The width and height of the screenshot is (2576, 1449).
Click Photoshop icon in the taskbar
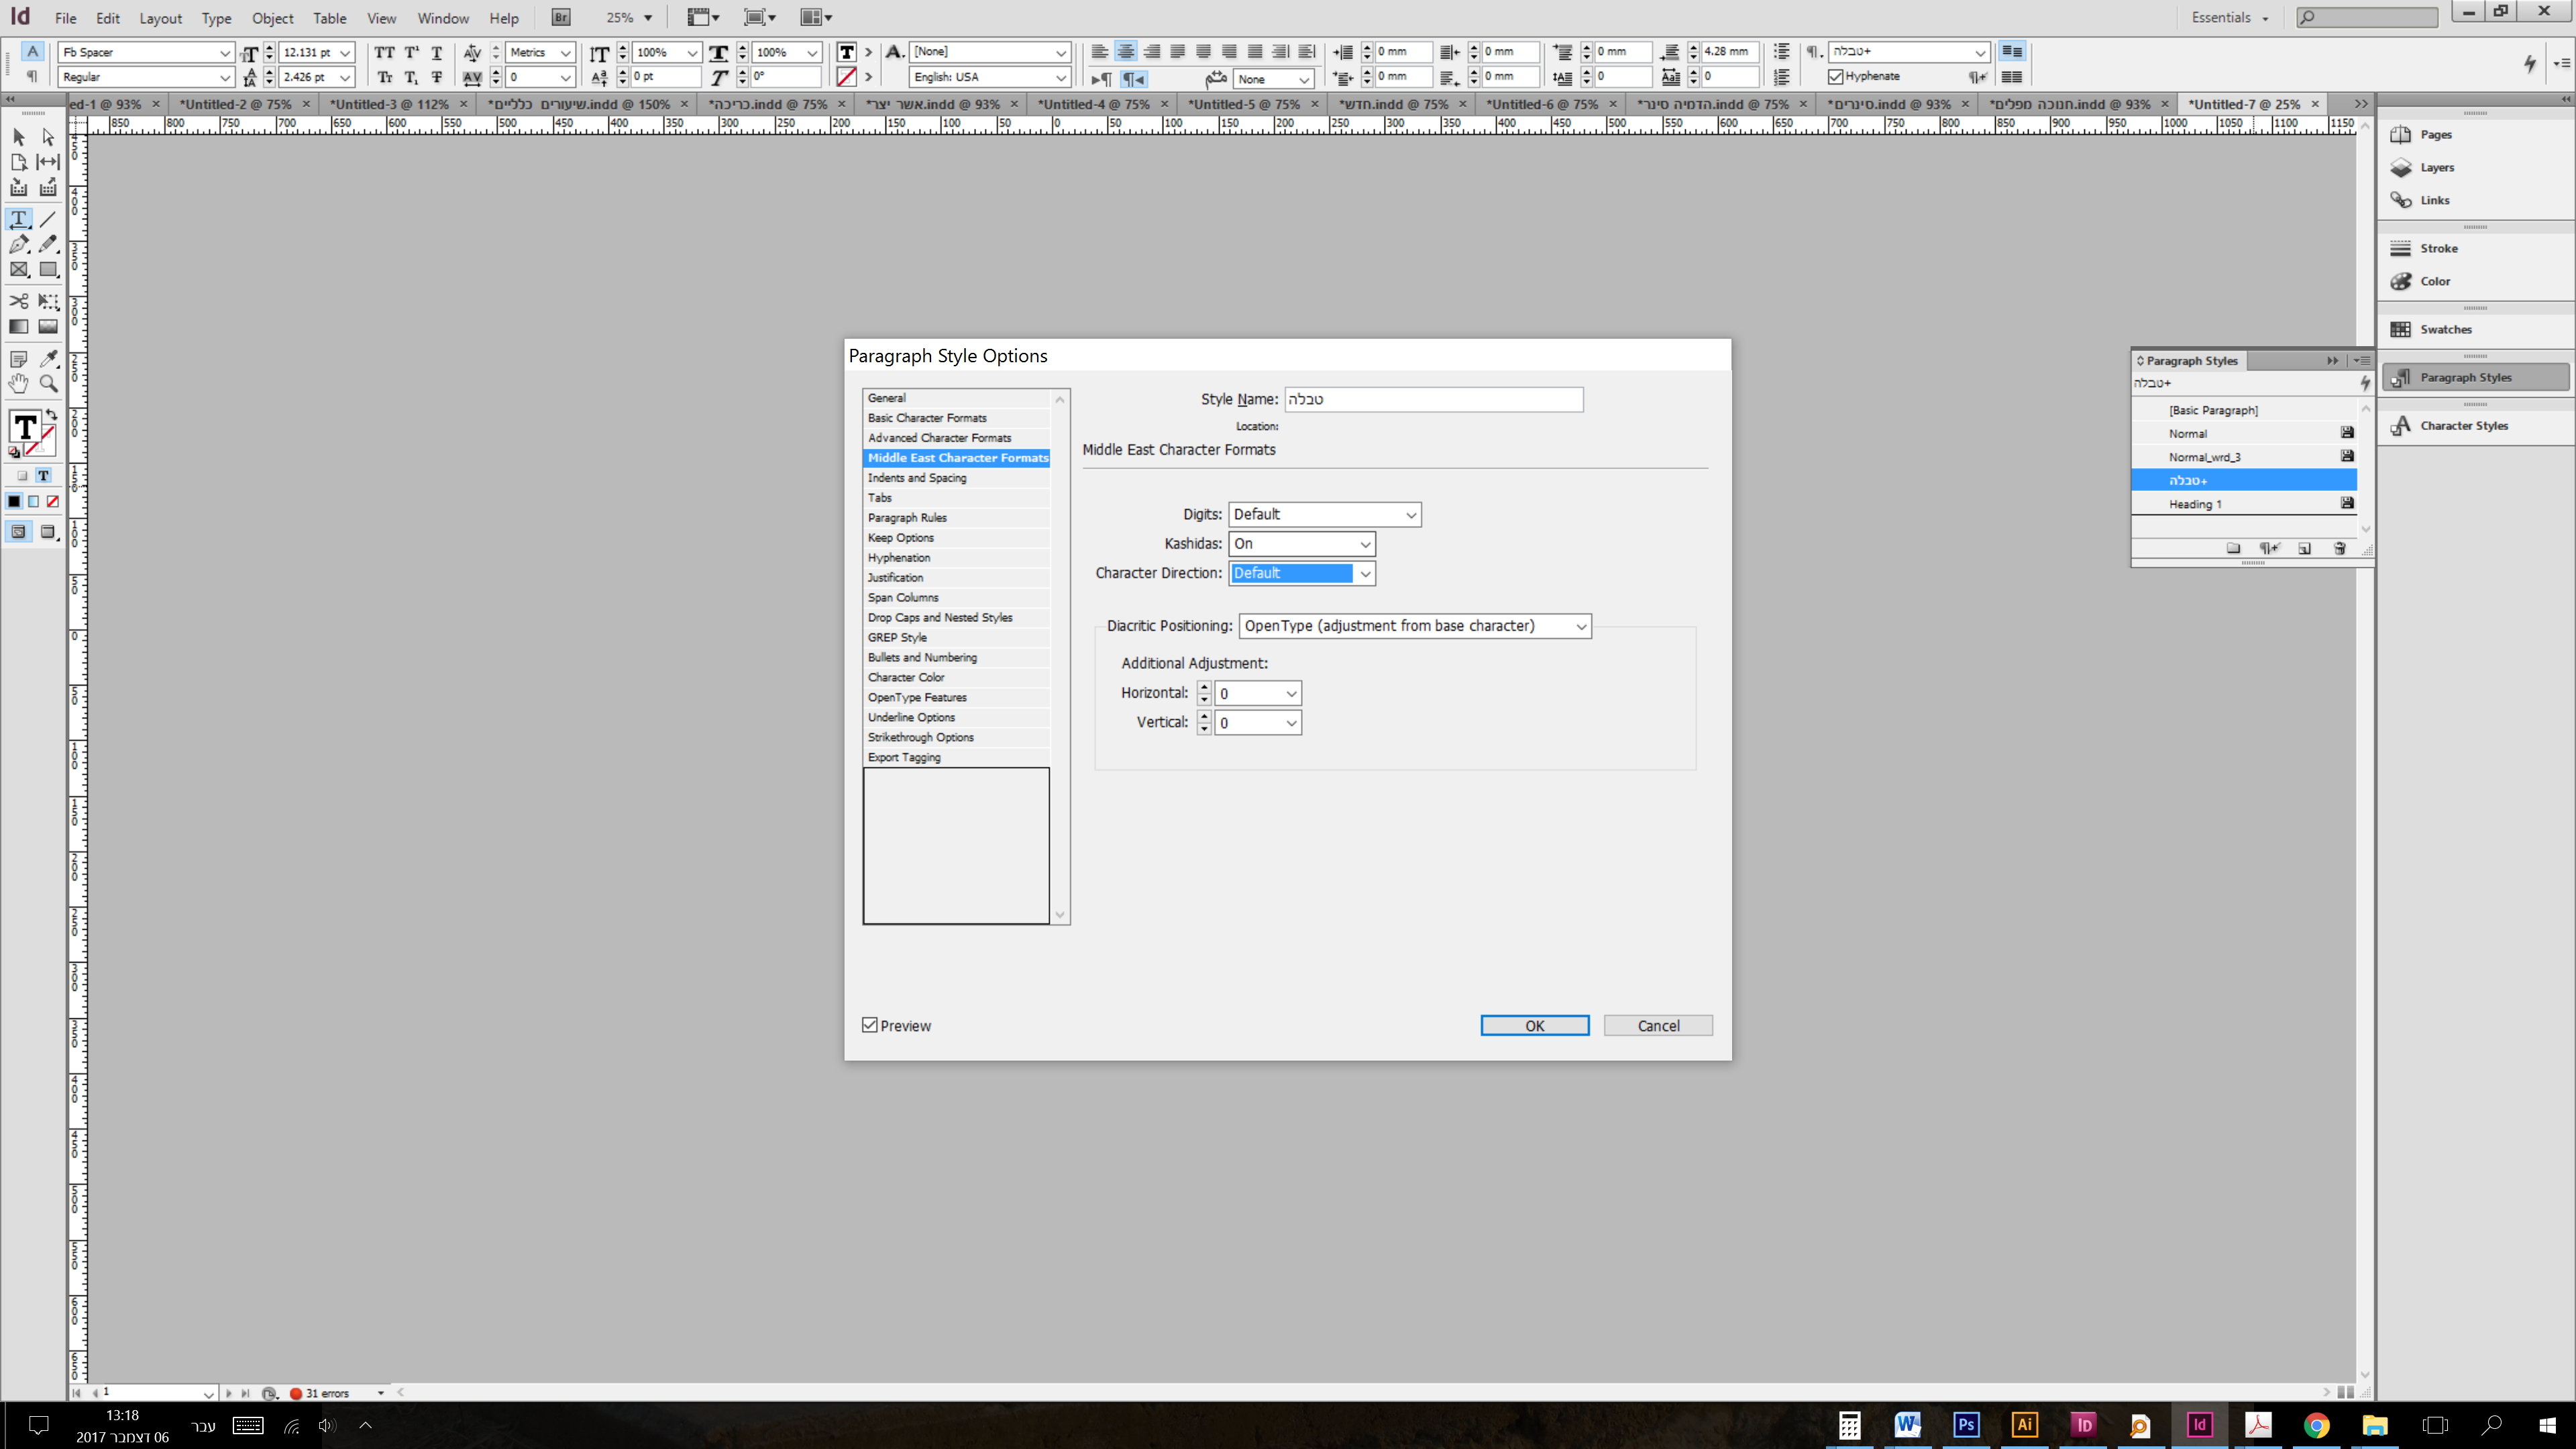(x=1965, y=1424)
